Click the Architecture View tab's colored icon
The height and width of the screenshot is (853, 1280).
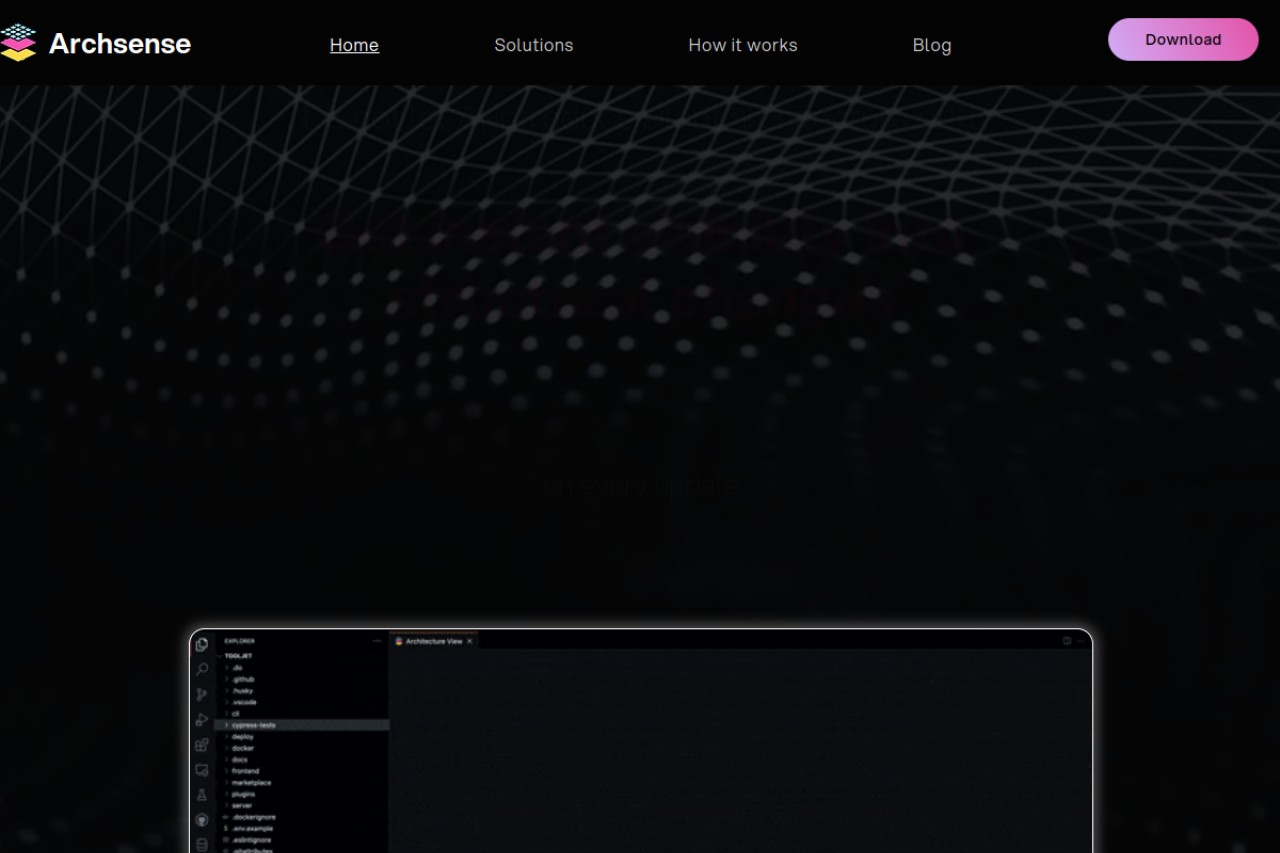399,641
